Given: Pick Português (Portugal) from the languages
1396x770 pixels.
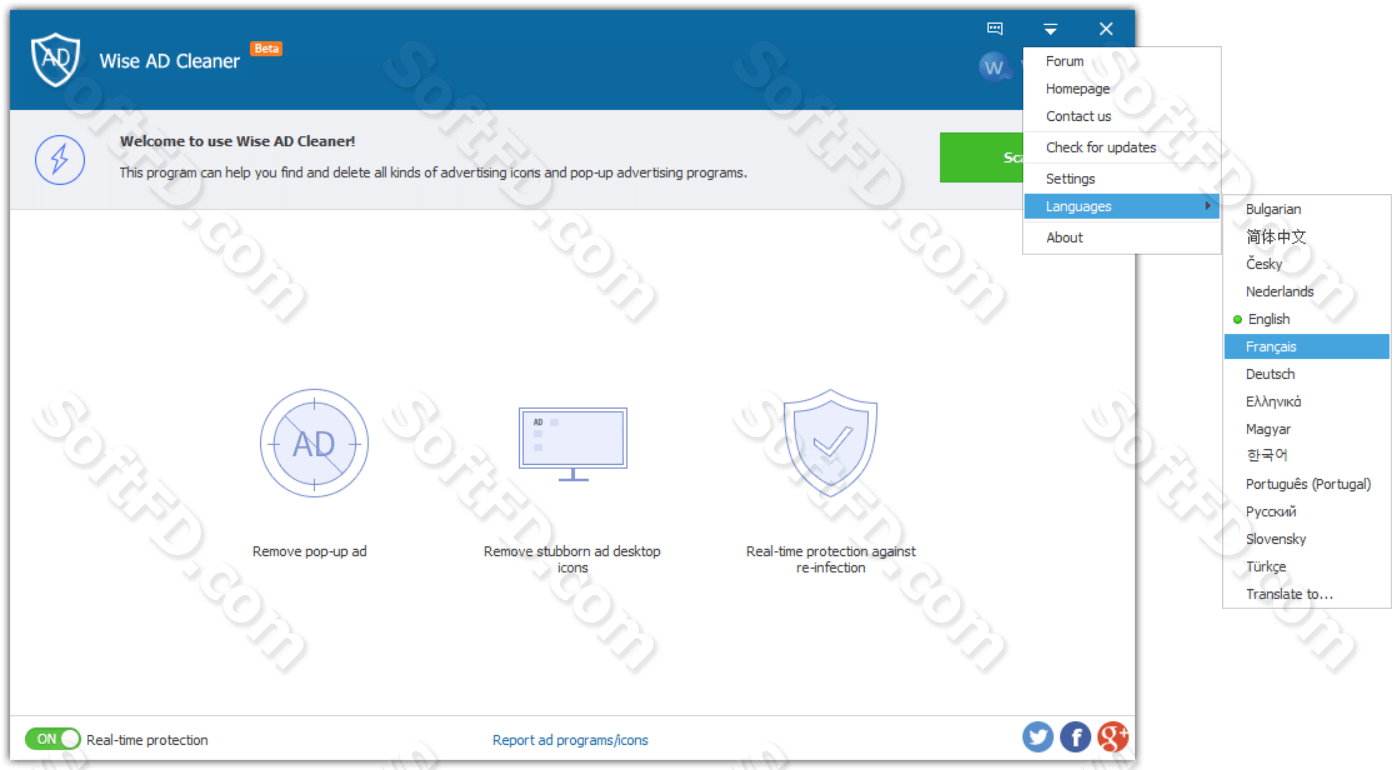Looking at the screenshot, I should point(1307,484).
